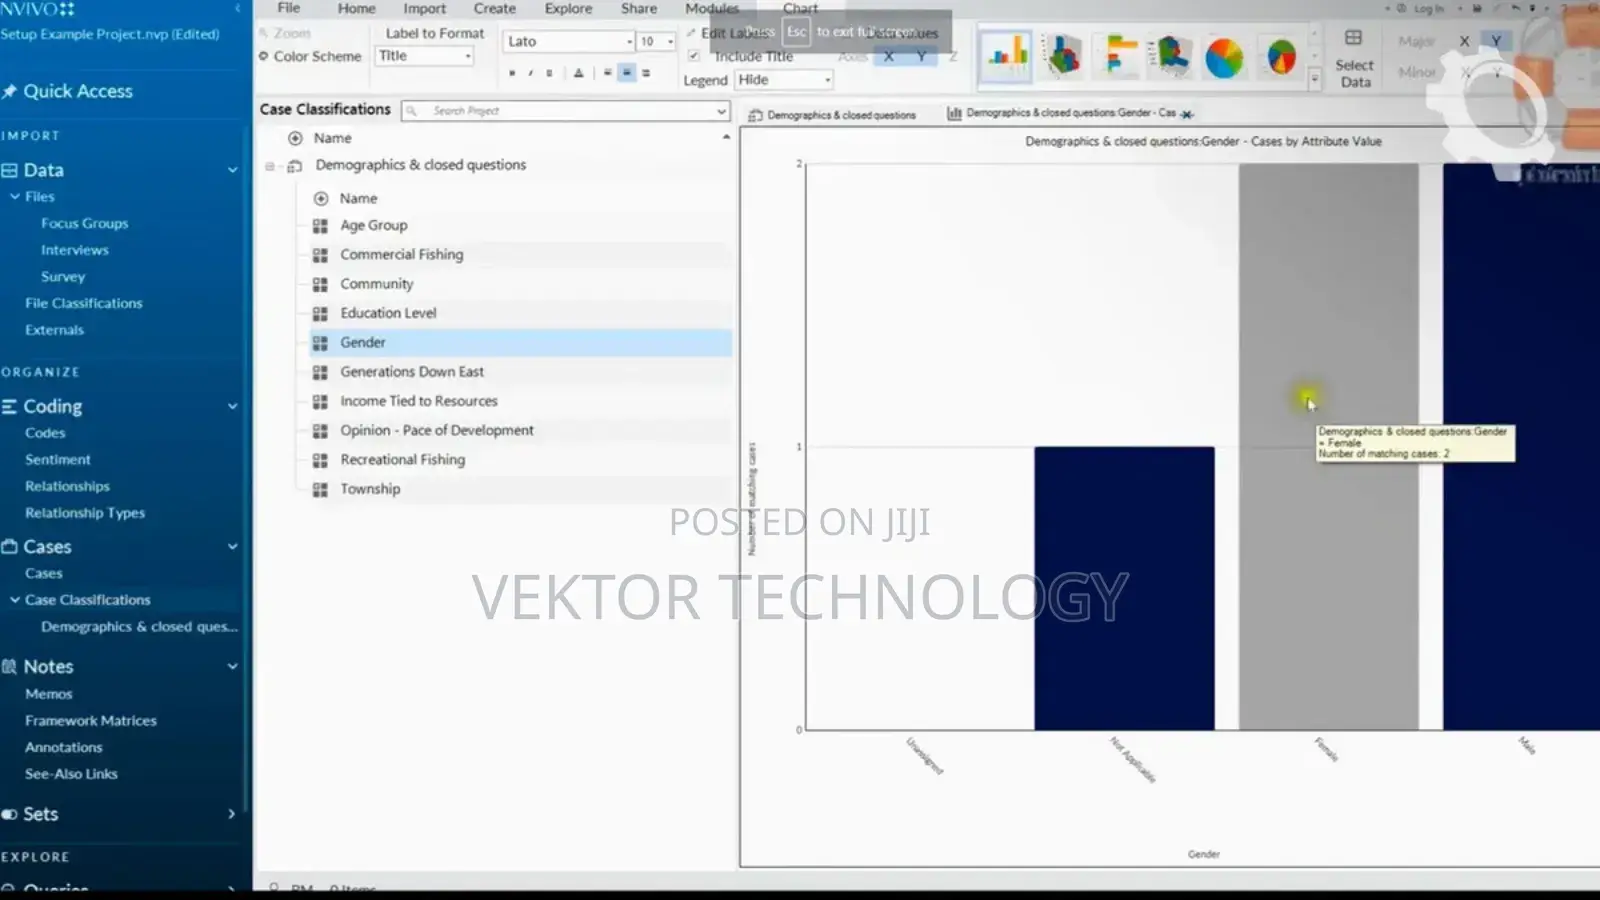Viewport: 1600px width, 900px height.
Task: Open the Home ribbon tab
Action: (356, 8)
